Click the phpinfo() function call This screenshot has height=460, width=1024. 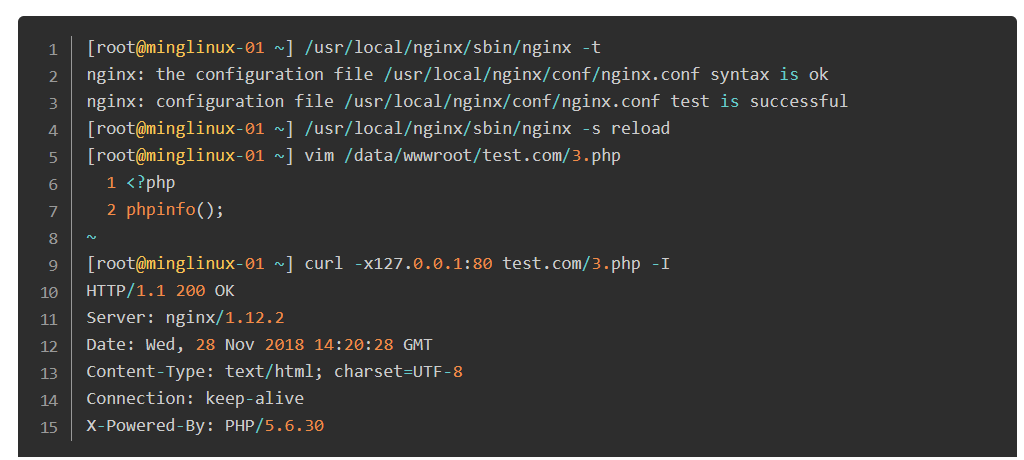[x=175, y=210]
